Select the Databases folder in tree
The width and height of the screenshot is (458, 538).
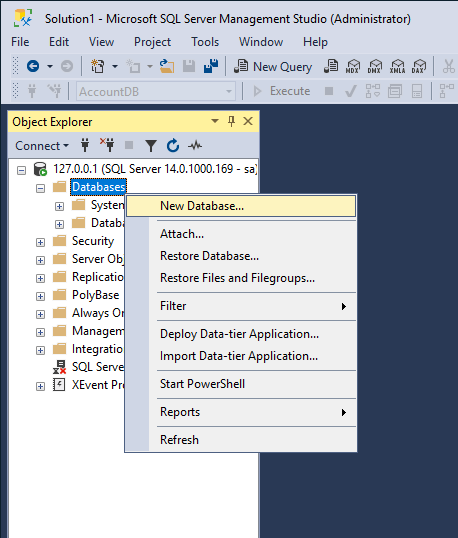tap(98, 187)
